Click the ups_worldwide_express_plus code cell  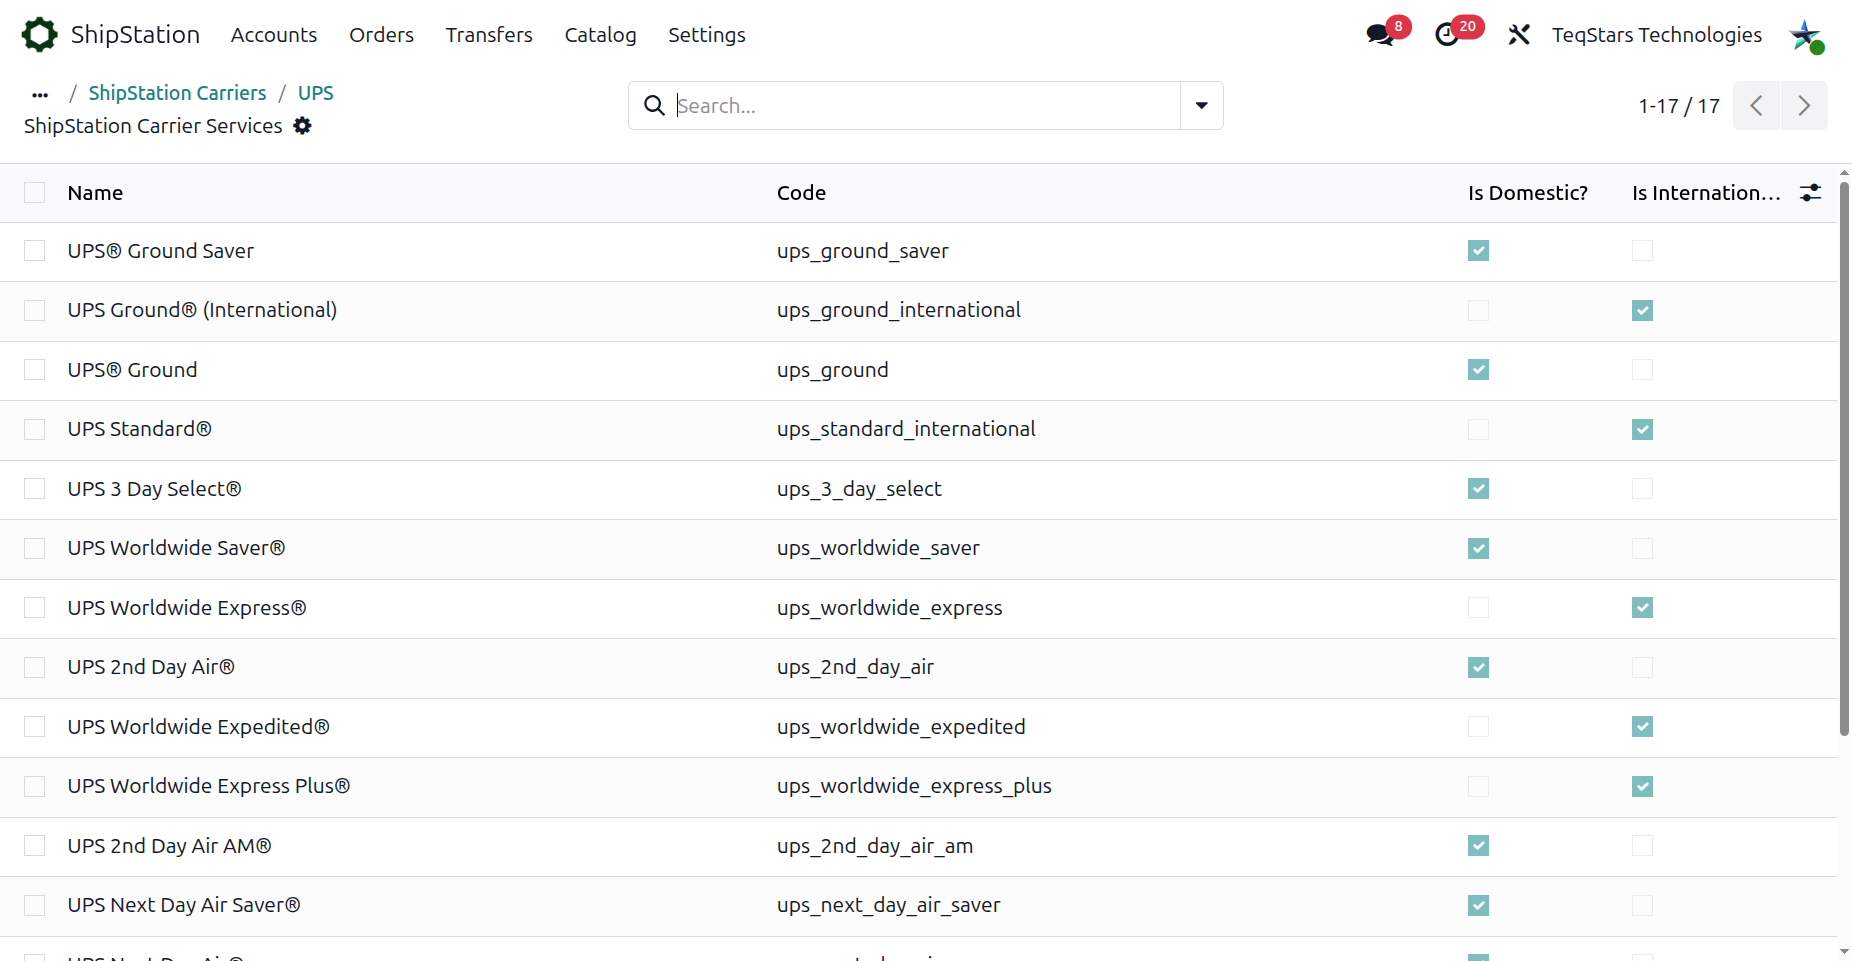tap(914, 786)
